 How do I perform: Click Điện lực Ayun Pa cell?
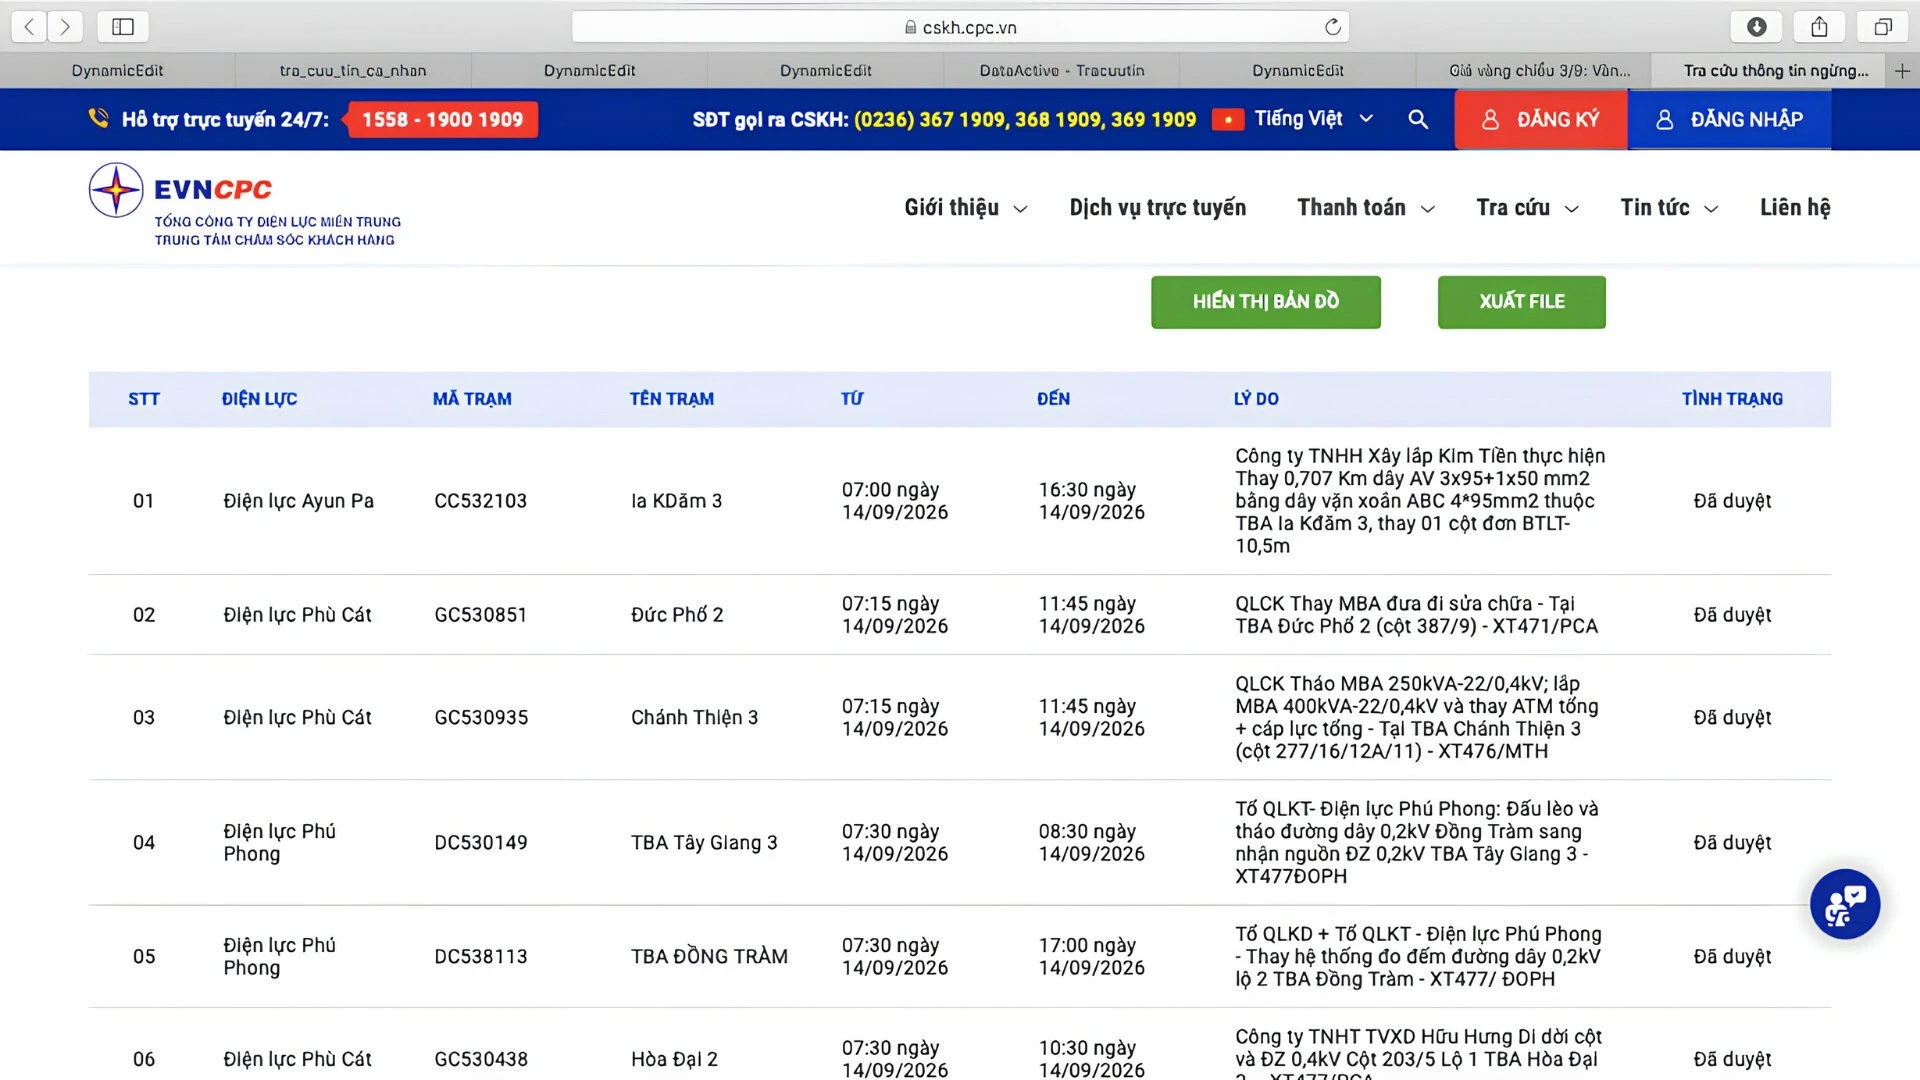(298, 501)
